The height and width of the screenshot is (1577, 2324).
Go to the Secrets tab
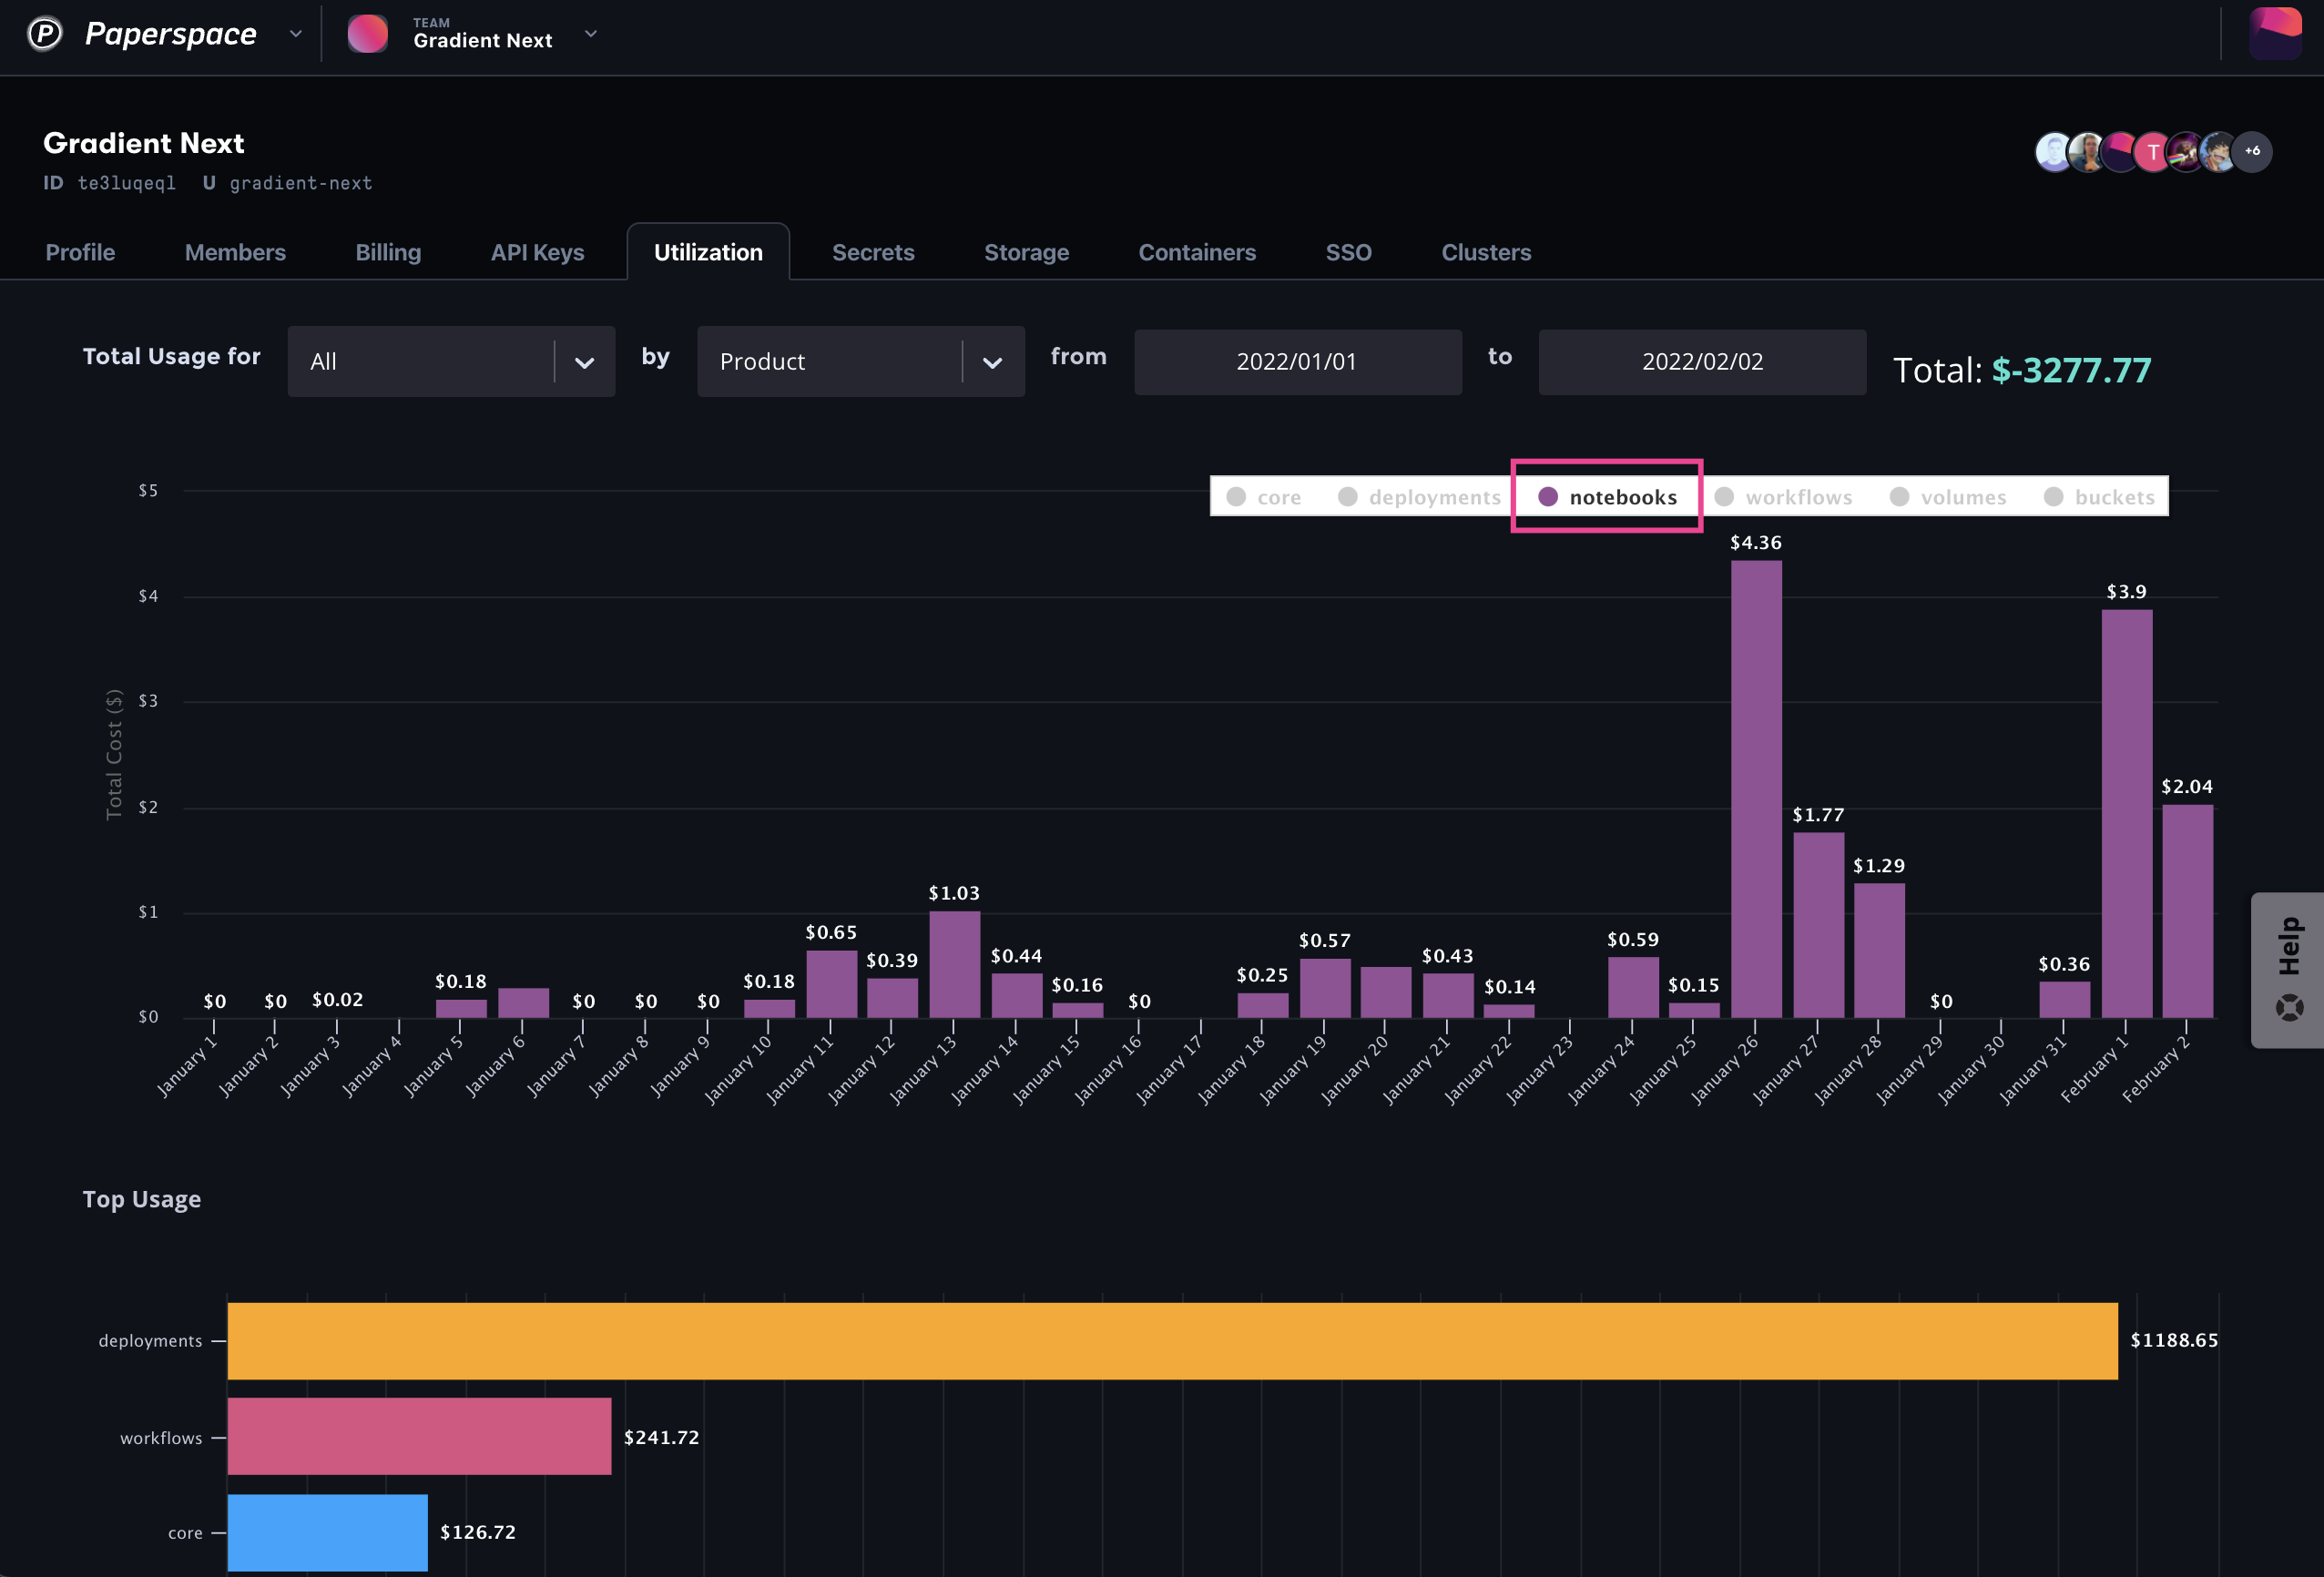[873, 252]
